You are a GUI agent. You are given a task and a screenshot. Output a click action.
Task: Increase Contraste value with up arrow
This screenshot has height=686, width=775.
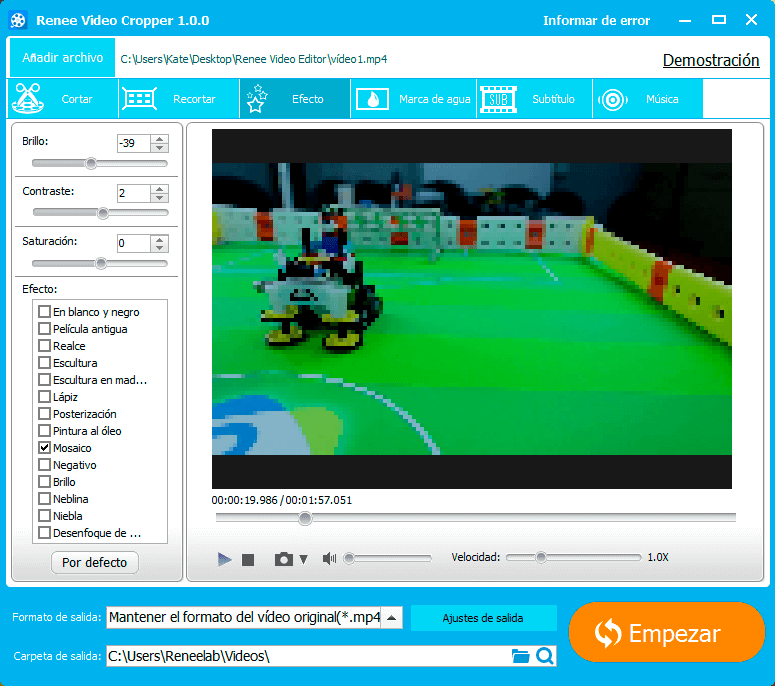[x=159, y=189]
